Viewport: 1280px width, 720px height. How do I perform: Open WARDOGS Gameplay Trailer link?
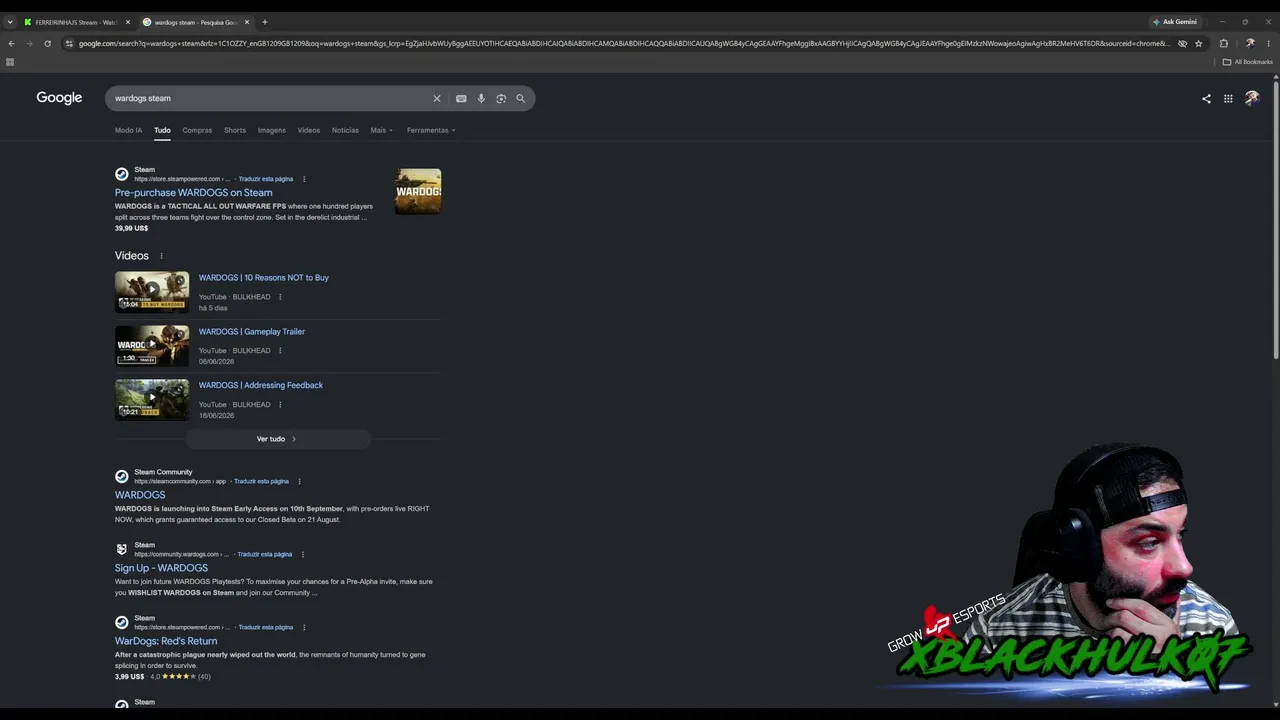(x=252, y=332)
